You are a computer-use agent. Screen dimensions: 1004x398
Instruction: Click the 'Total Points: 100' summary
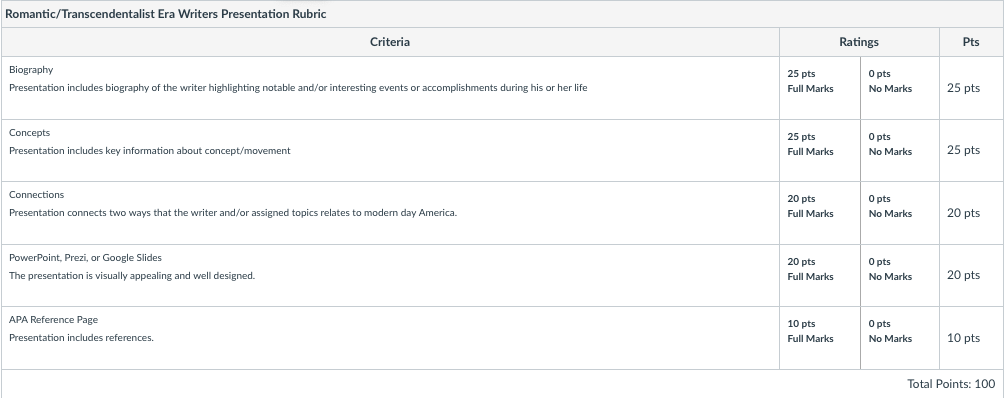[x=951, y=384]
